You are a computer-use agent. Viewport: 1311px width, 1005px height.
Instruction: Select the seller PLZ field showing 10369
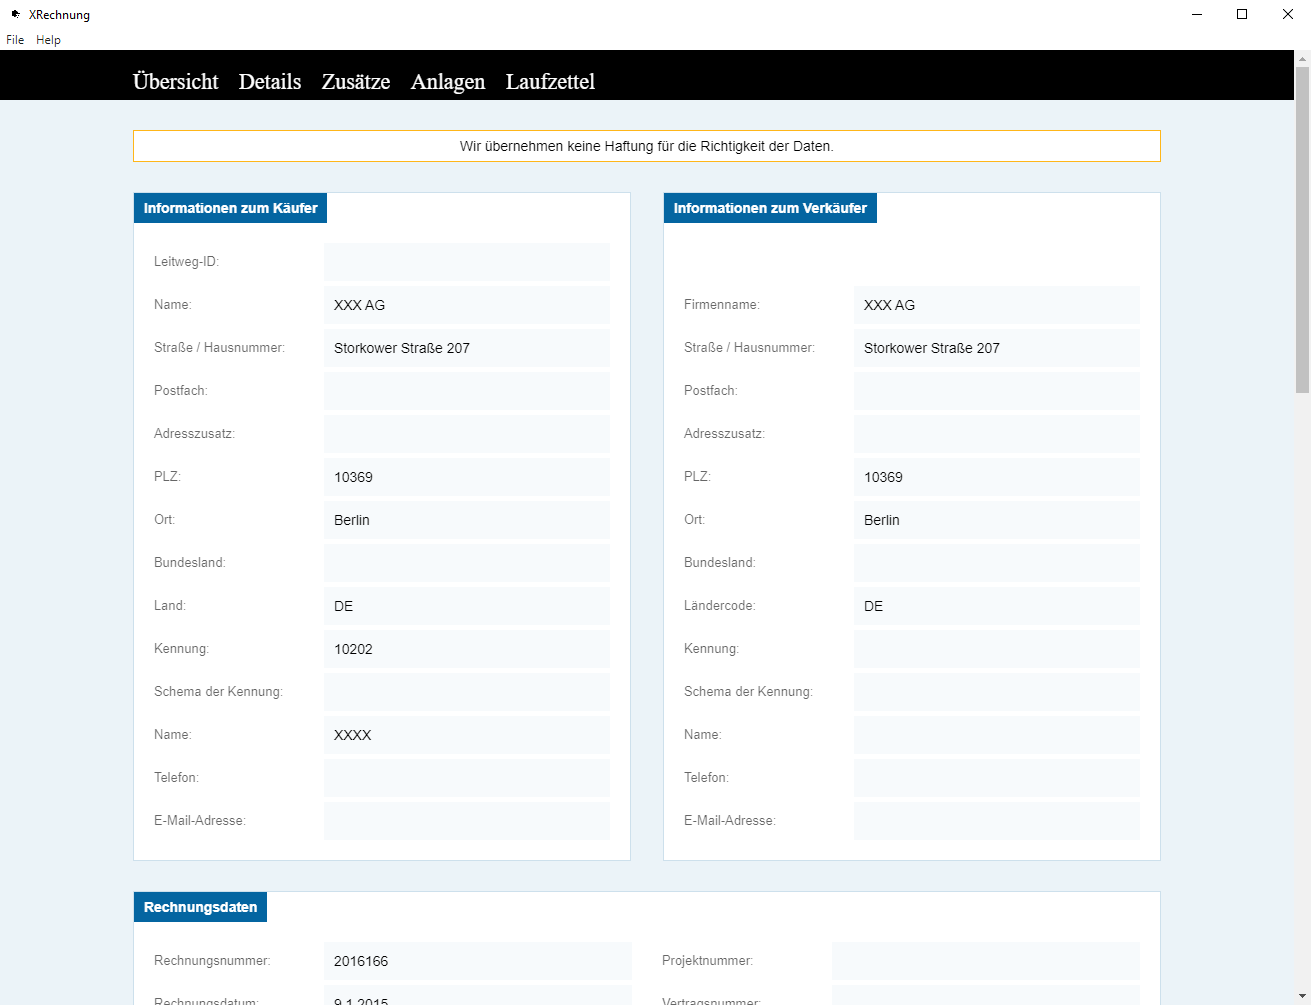click(996, 477)
